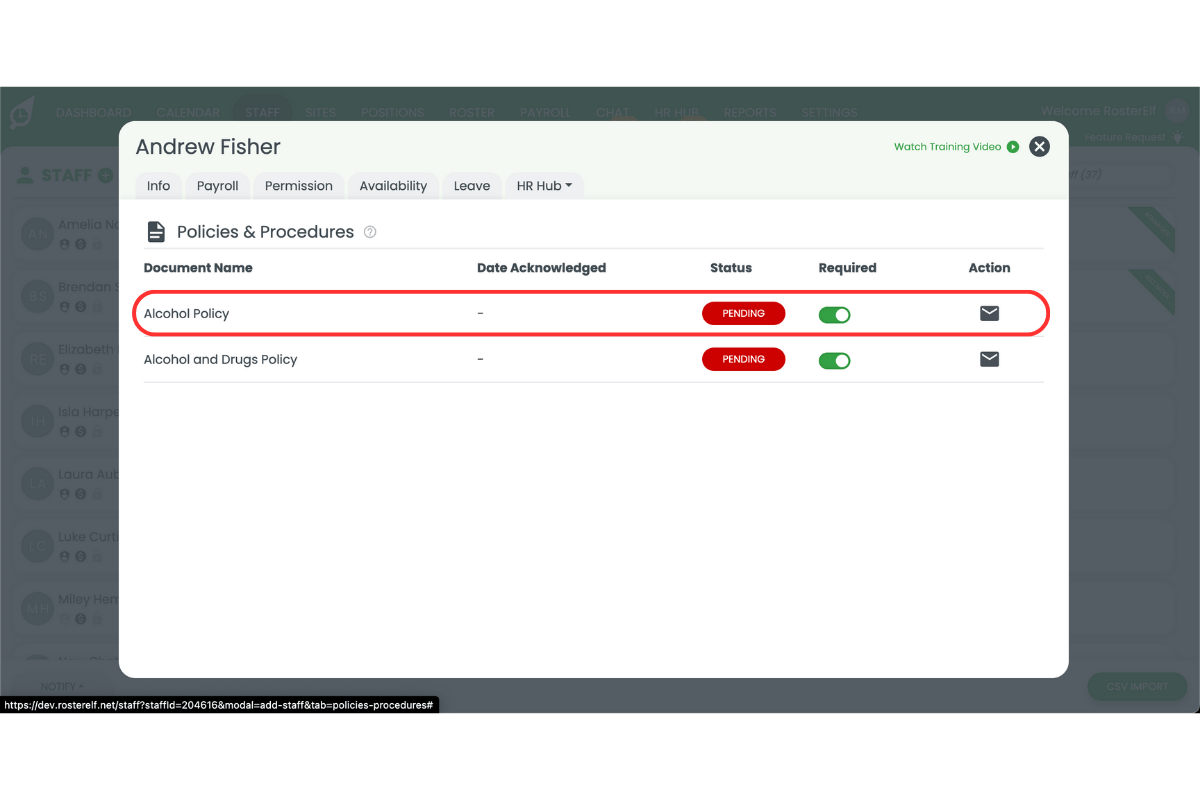The height and width of the screenshot is (800, 1200).
Task: Click the document icon next to Policies & Procedures
Action: pos(156,232)
